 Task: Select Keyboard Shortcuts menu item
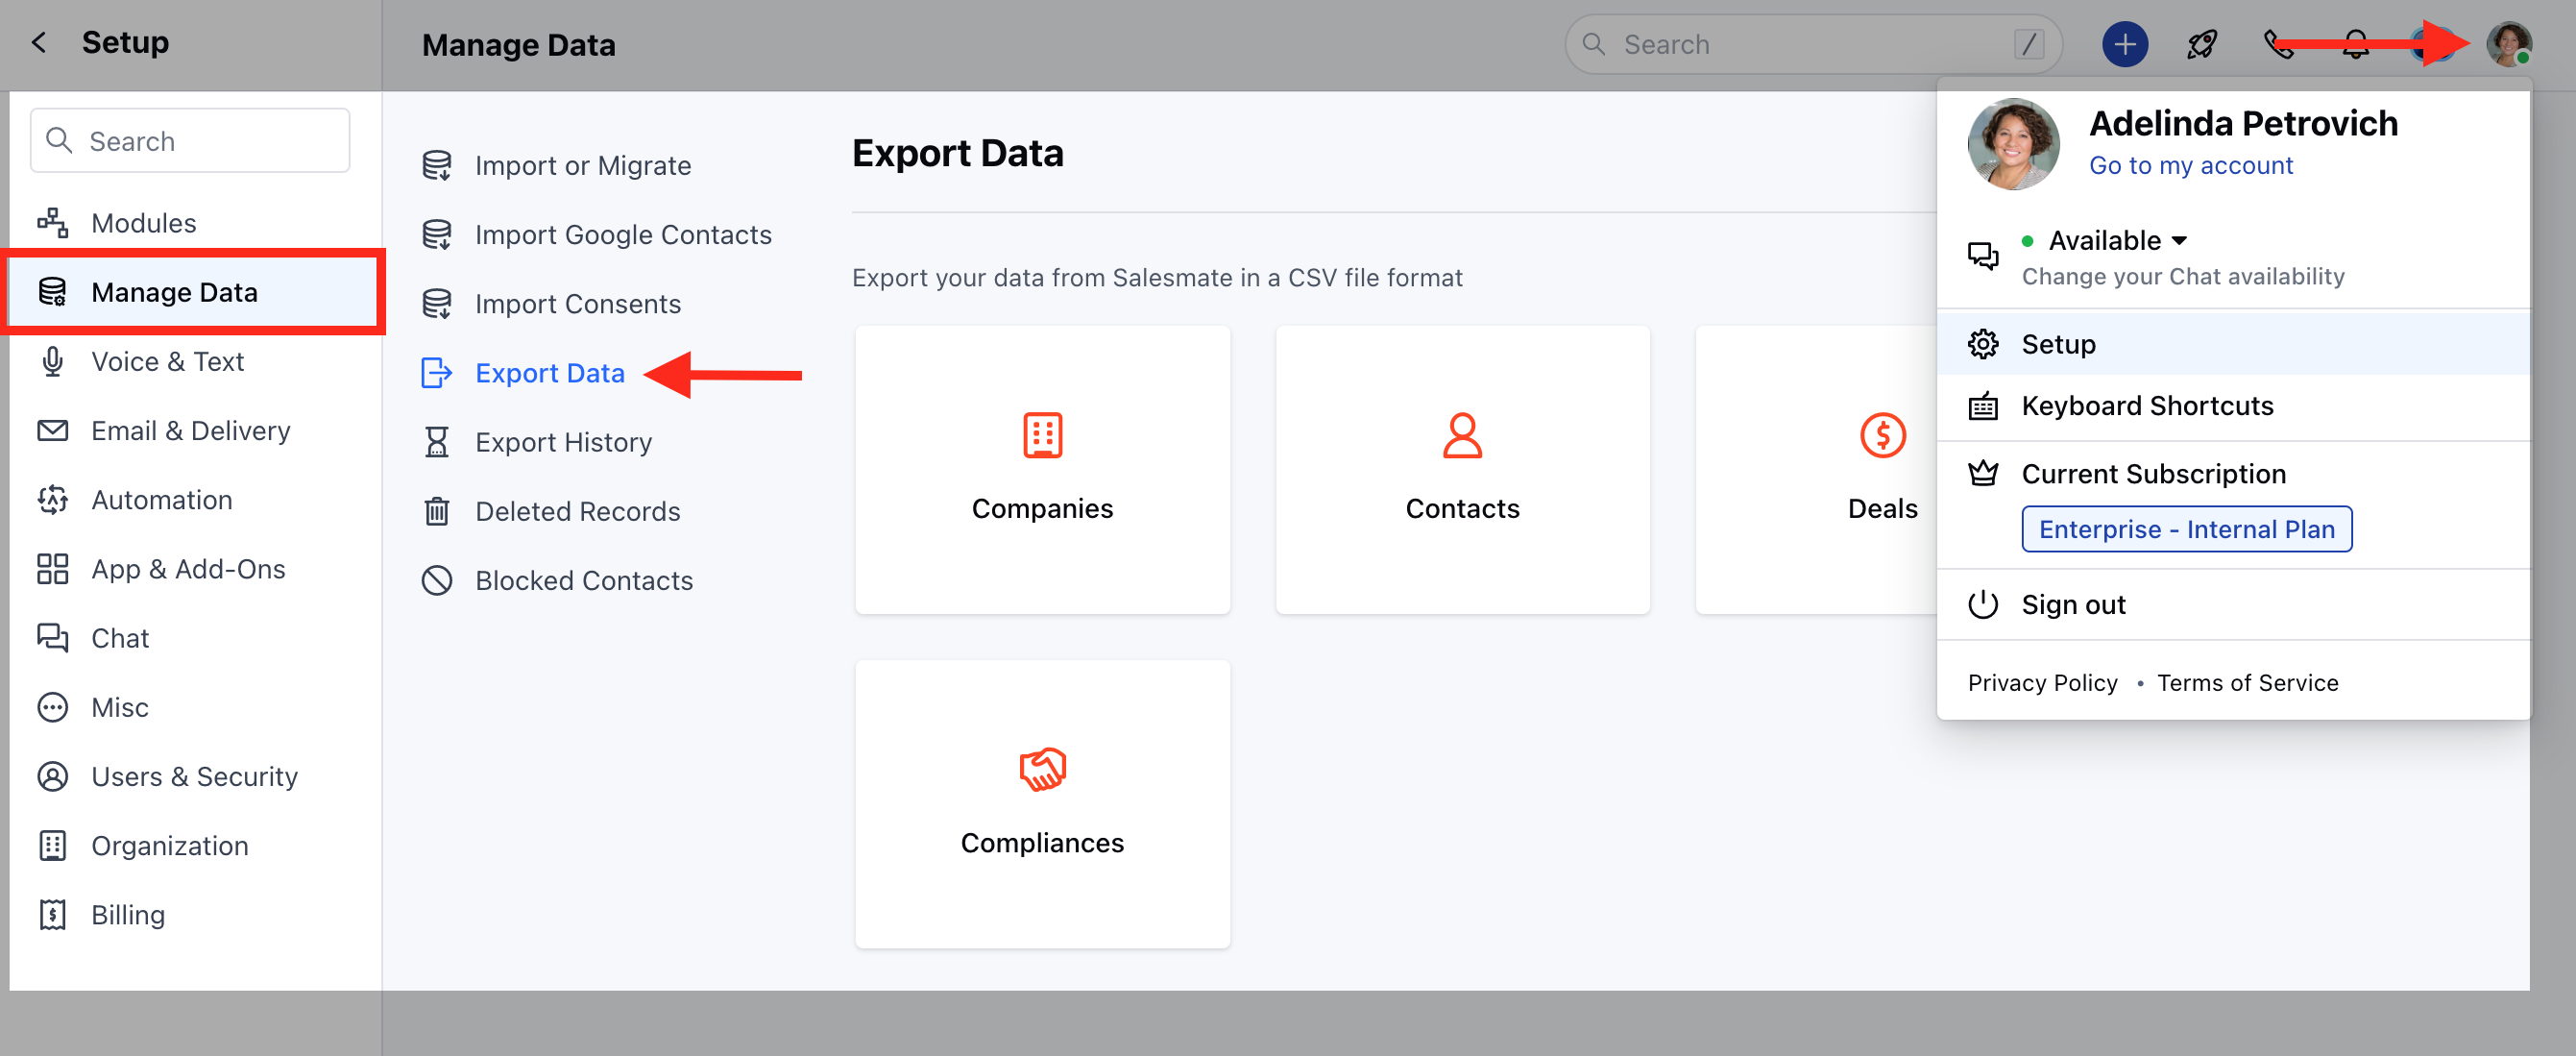tap(2146, 406)
